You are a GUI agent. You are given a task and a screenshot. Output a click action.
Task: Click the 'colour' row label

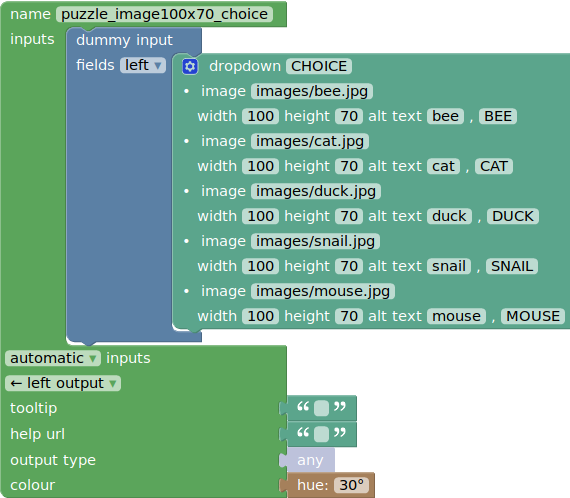click(32, 485)
